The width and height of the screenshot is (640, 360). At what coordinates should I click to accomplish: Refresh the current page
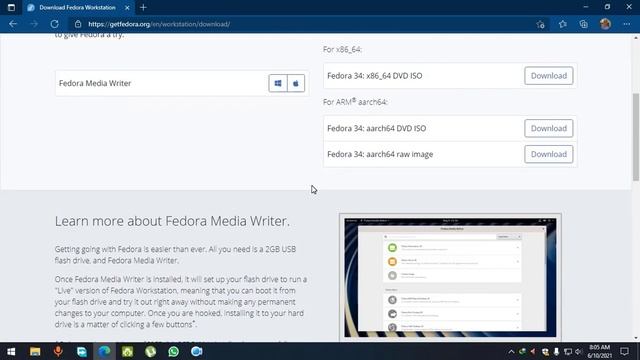point(54,24)
